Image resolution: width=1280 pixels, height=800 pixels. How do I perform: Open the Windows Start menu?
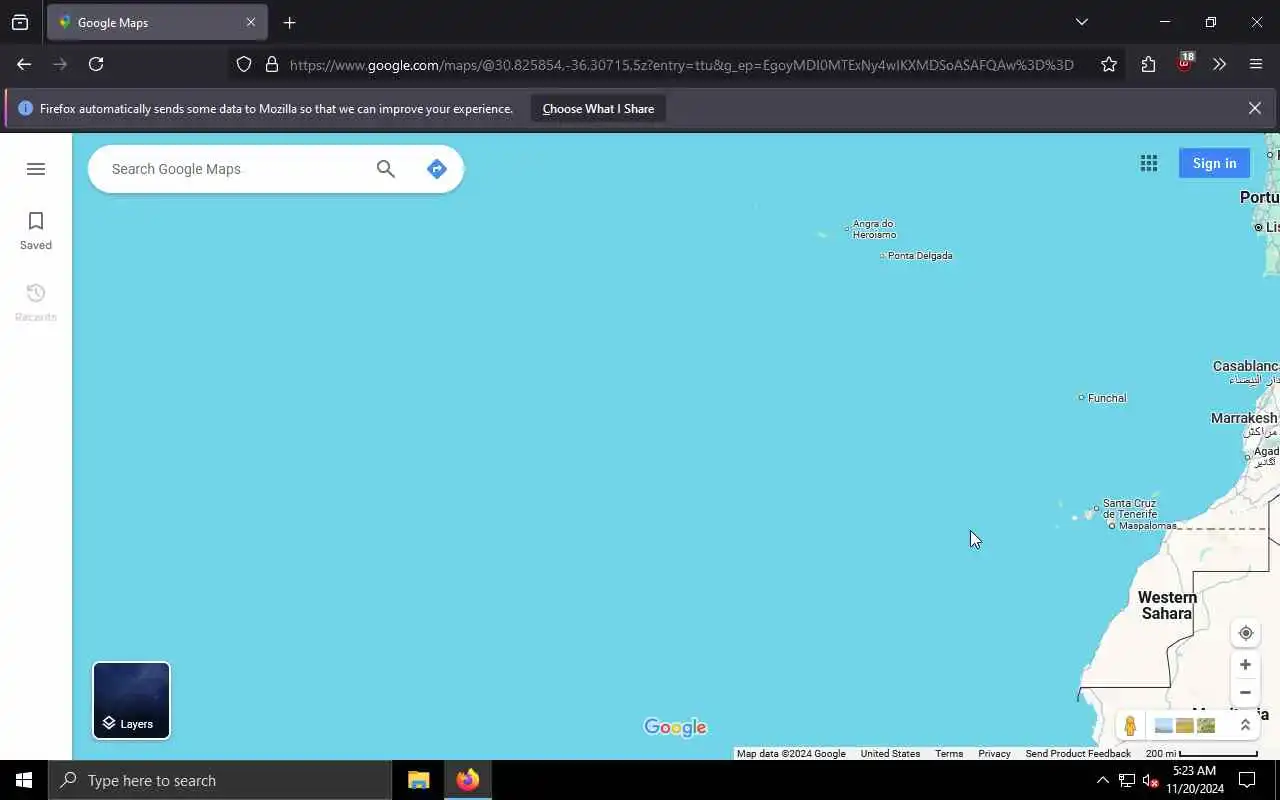(x=24, y=780)
